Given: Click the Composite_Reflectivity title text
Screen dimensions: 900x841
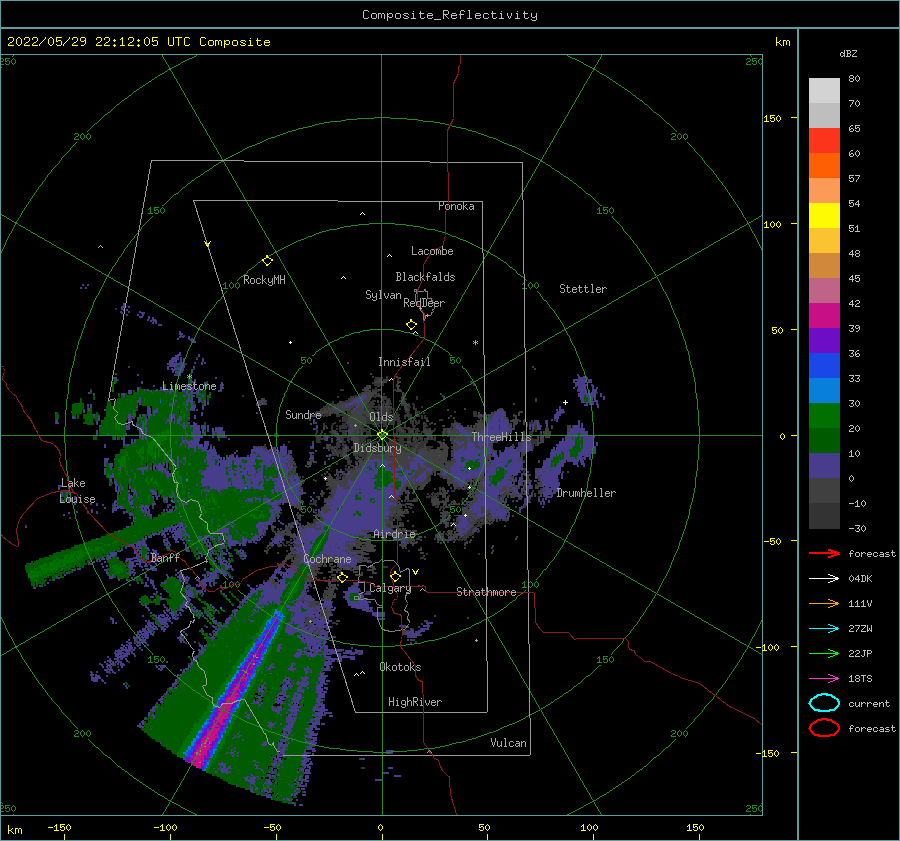Looking at the screenshot, I should 450,15.
